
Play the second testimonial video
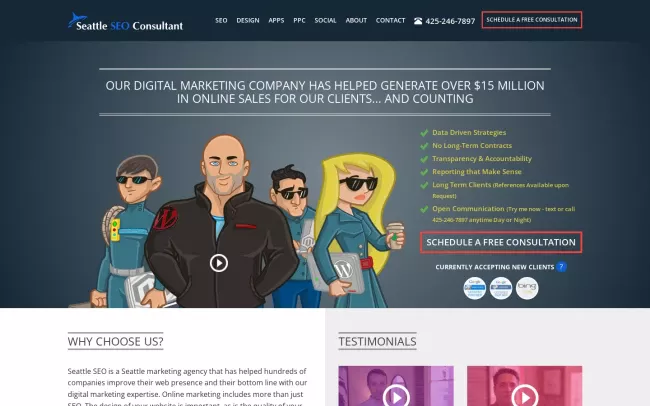pos(524,395)
